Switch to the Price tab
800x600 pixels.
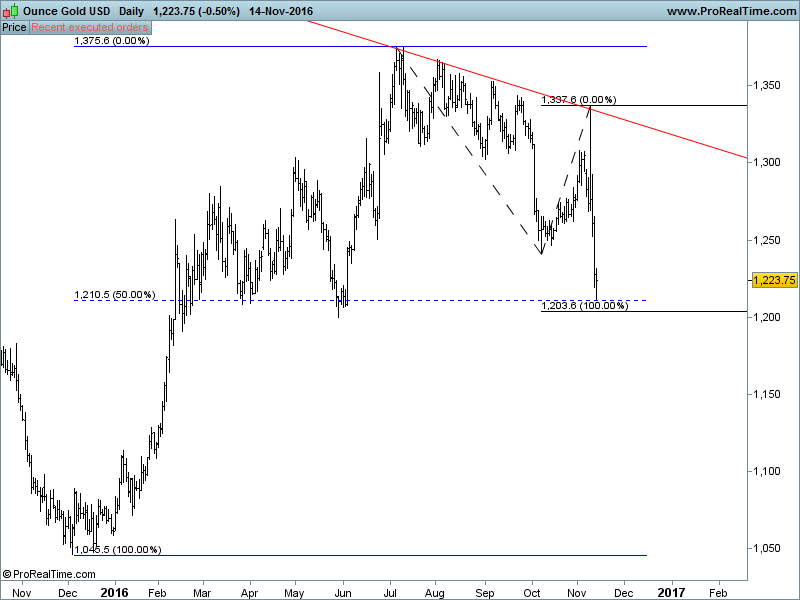[x=14, y=27]
